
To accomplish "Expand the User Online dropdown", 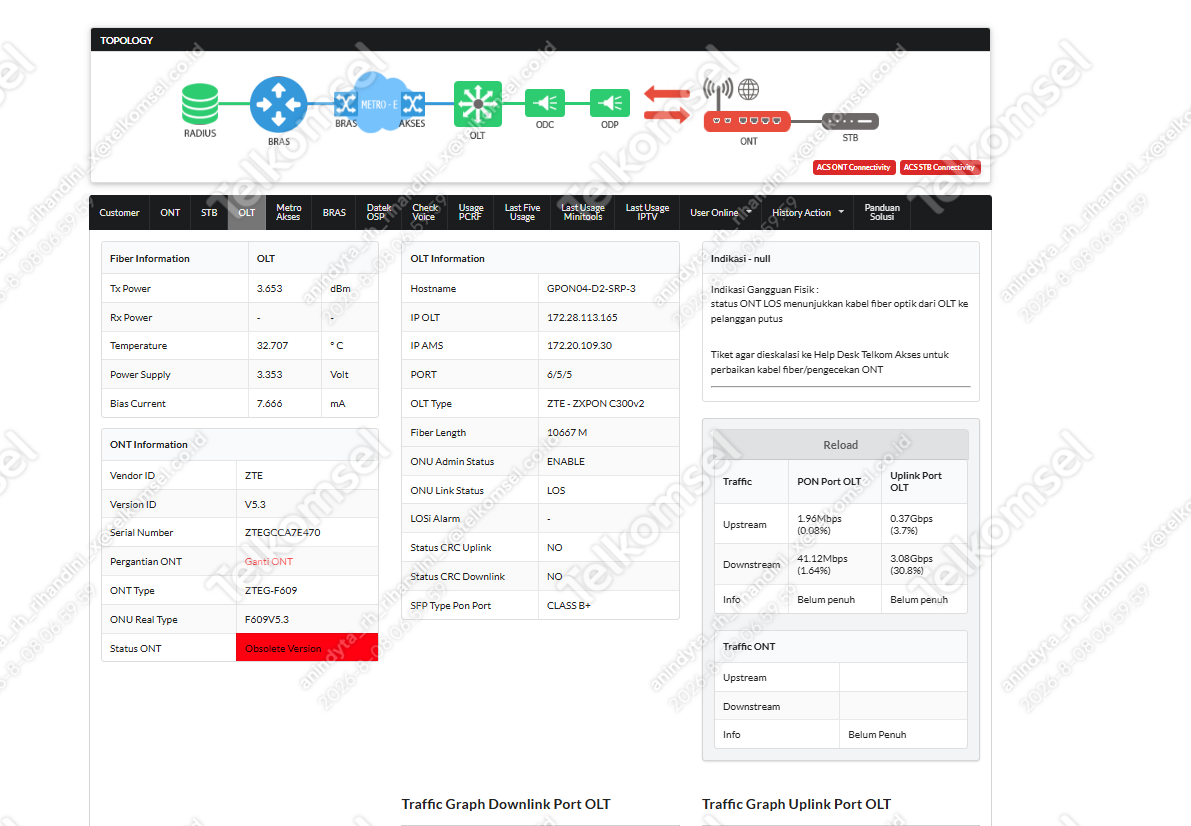I will [x=720, y=213].
